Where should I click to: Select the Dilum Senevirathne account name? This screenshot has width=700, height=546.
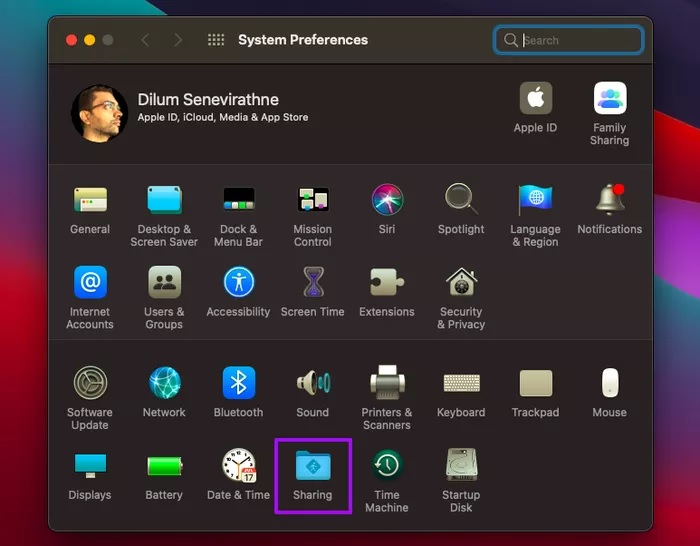(208, 99)
